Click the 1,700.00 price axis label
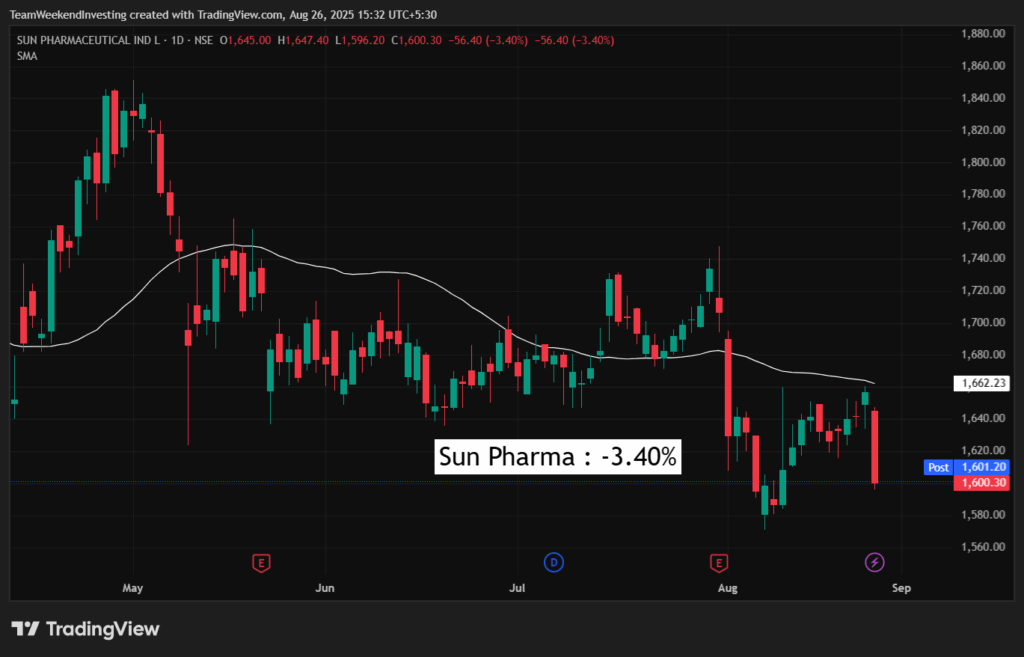 (983, 323)
